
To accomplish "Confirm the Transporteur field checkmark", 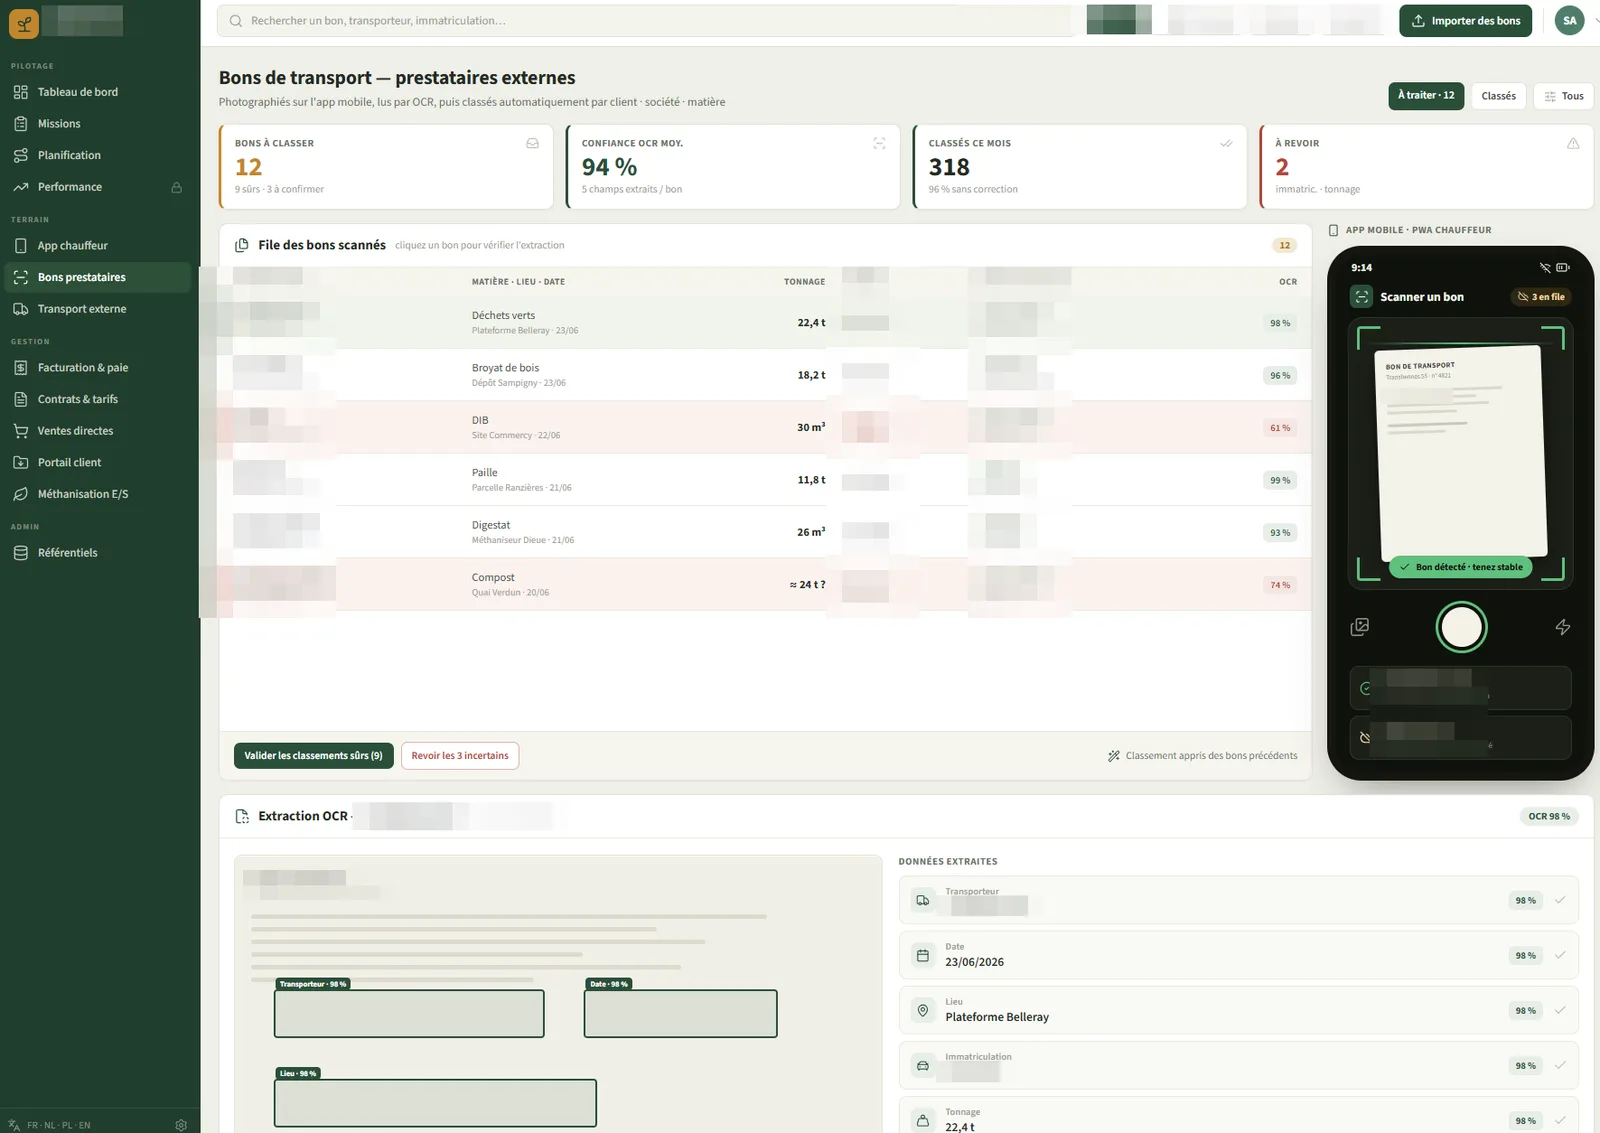I will click(1560, 900).
